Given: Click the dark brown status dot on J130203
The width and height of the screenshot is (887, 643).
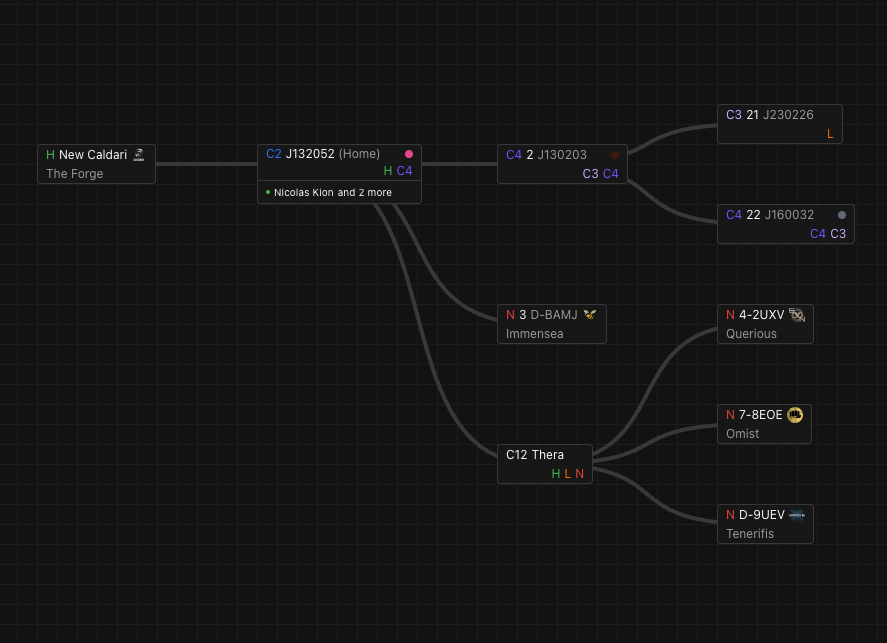Looking at the screenshot, I should (615, 154).
